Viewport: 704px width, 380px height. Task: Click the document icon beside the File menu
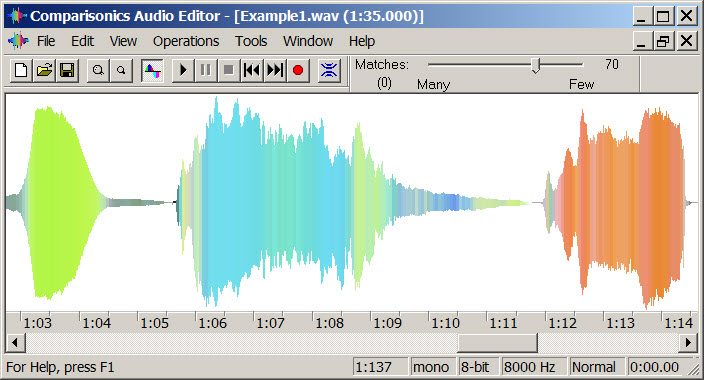coord(18,41)
